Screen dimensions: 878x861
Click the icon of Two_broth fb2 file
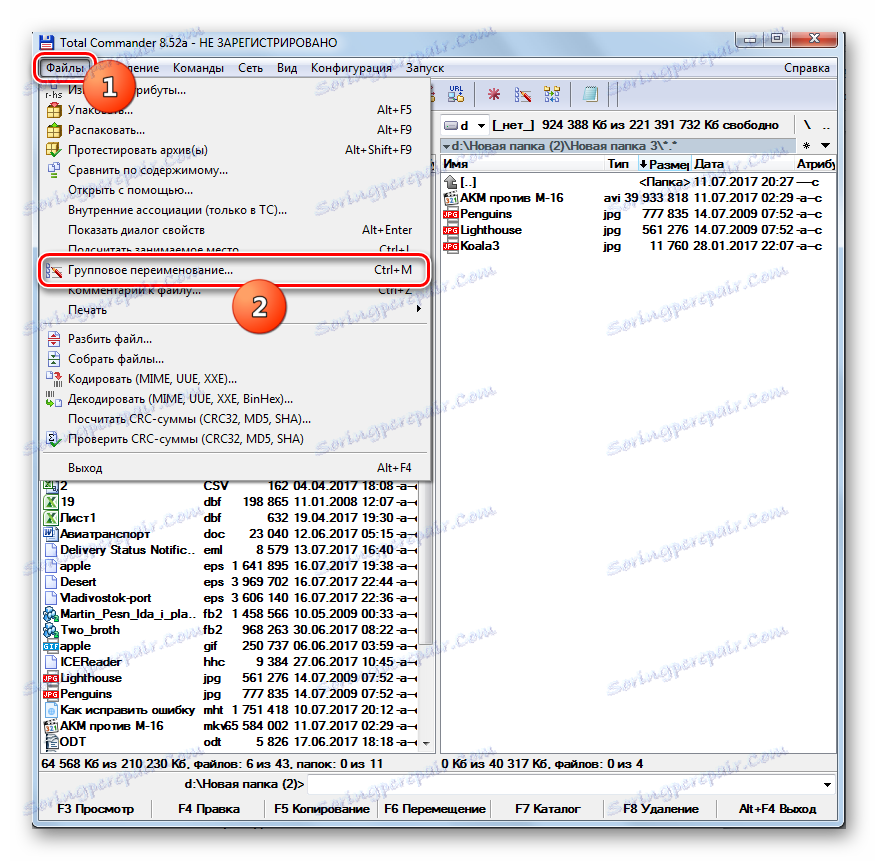[50, 630]
